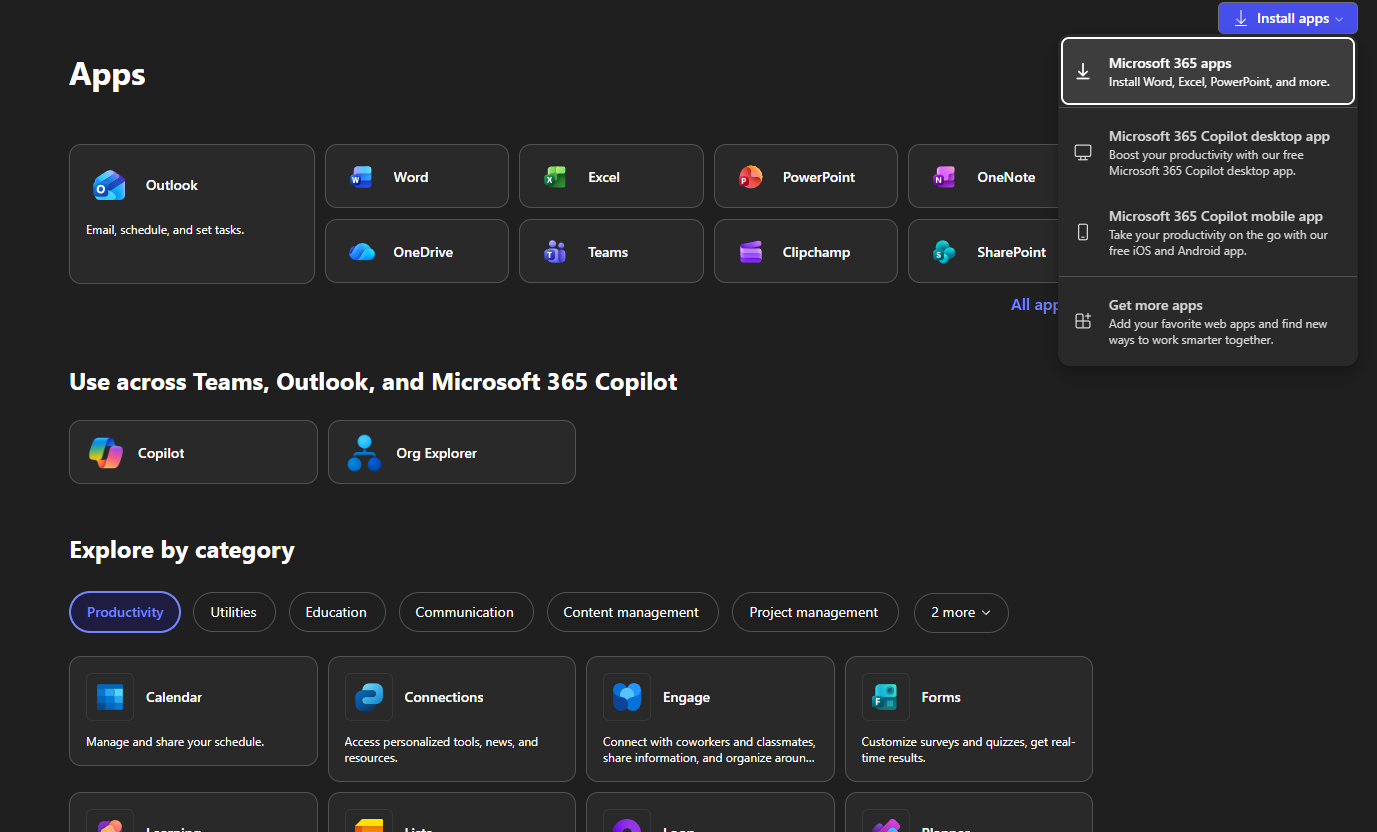Choose Microsoft 365 apps install option
Screen dimensions: 1377x832
(1207, 72)
